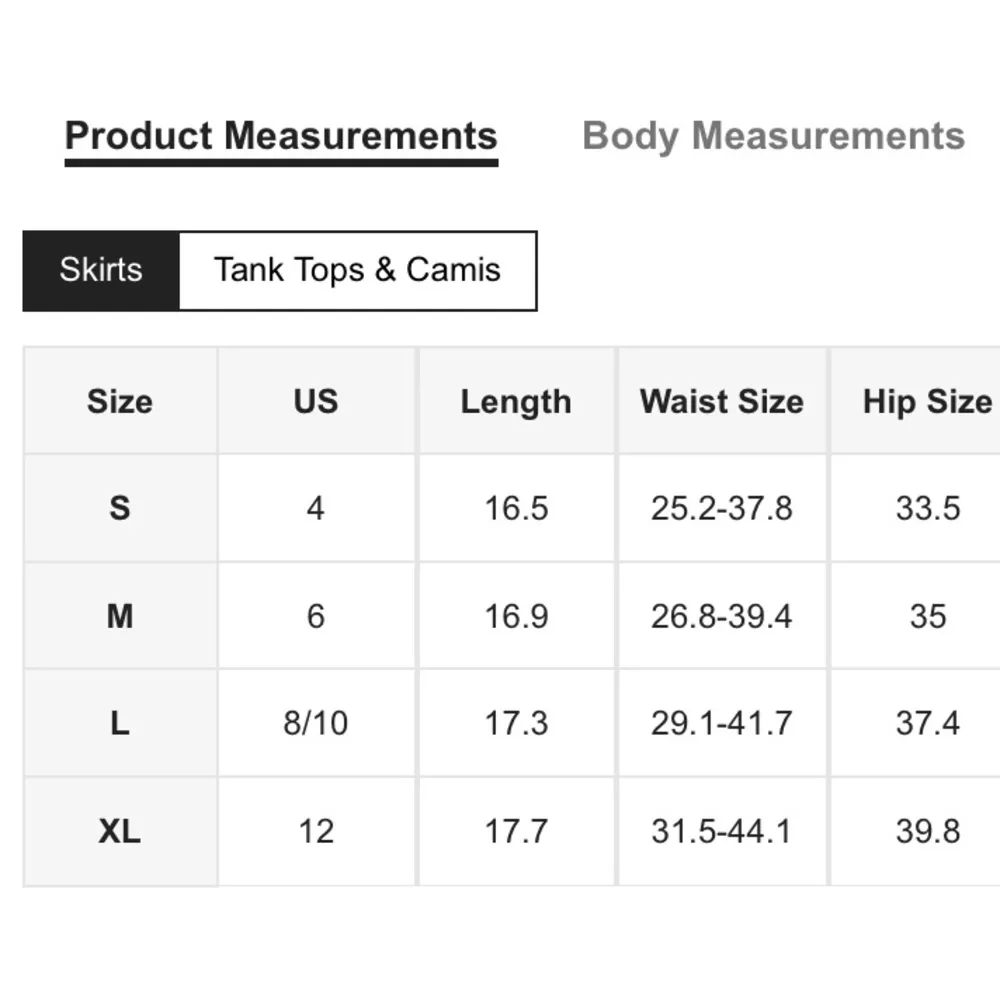Click the 16.9 length cell
This screenshot has width=1000, height=1000.
(516, 616)
